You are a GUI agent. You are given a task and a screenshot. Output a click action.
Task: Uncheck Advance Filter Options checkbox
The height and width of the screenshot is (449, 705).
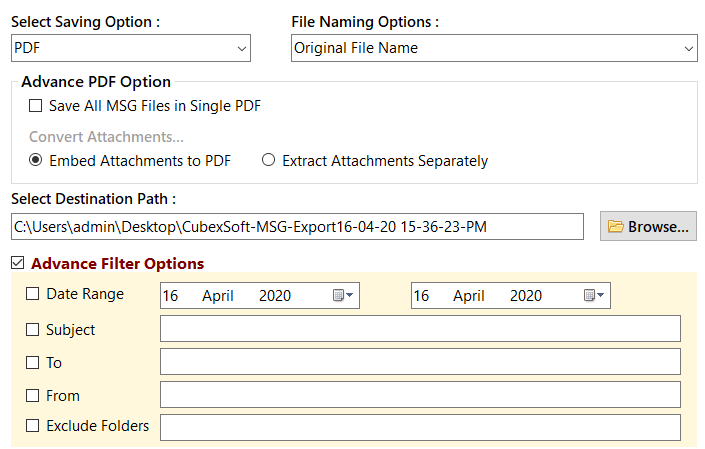(x=18, y=264)
